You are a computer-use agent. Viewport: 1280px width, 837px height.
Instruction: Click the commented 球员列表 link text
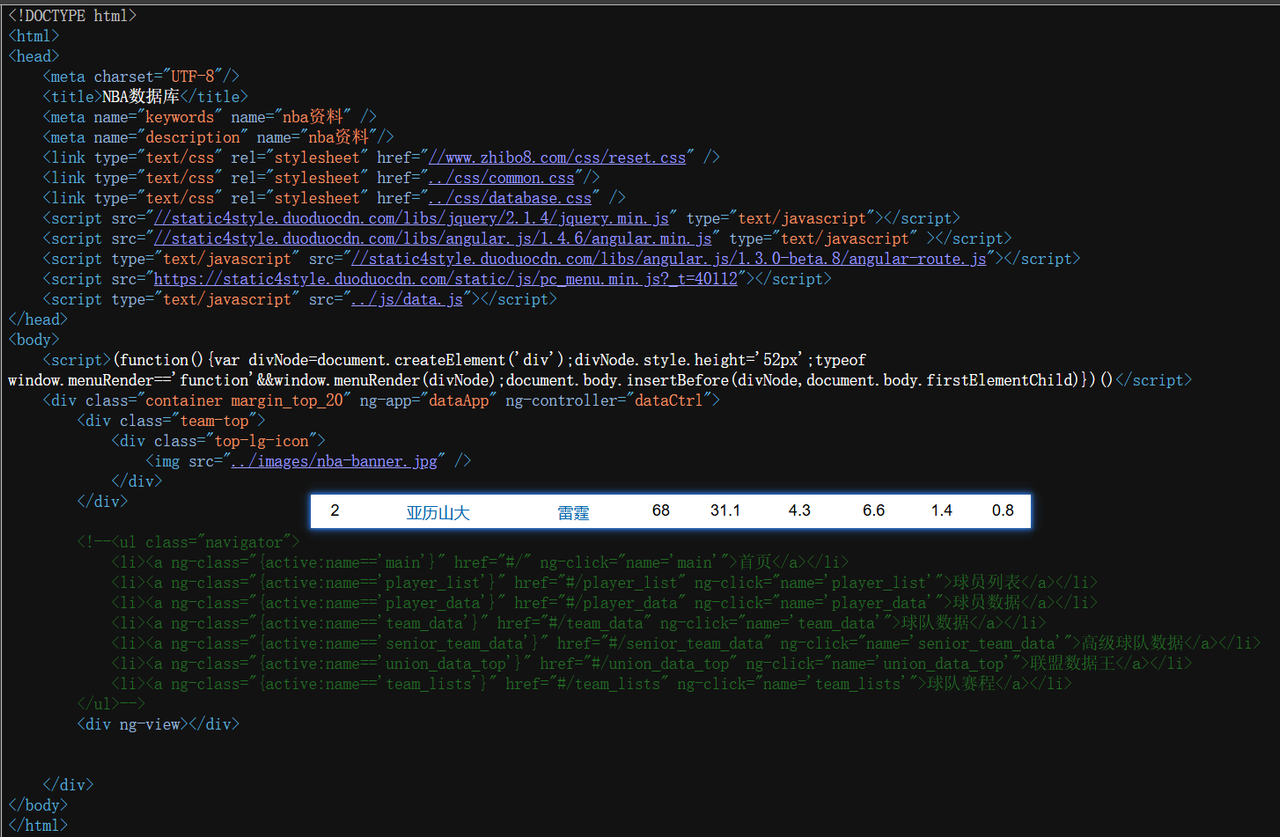click(x=987, y=582)
